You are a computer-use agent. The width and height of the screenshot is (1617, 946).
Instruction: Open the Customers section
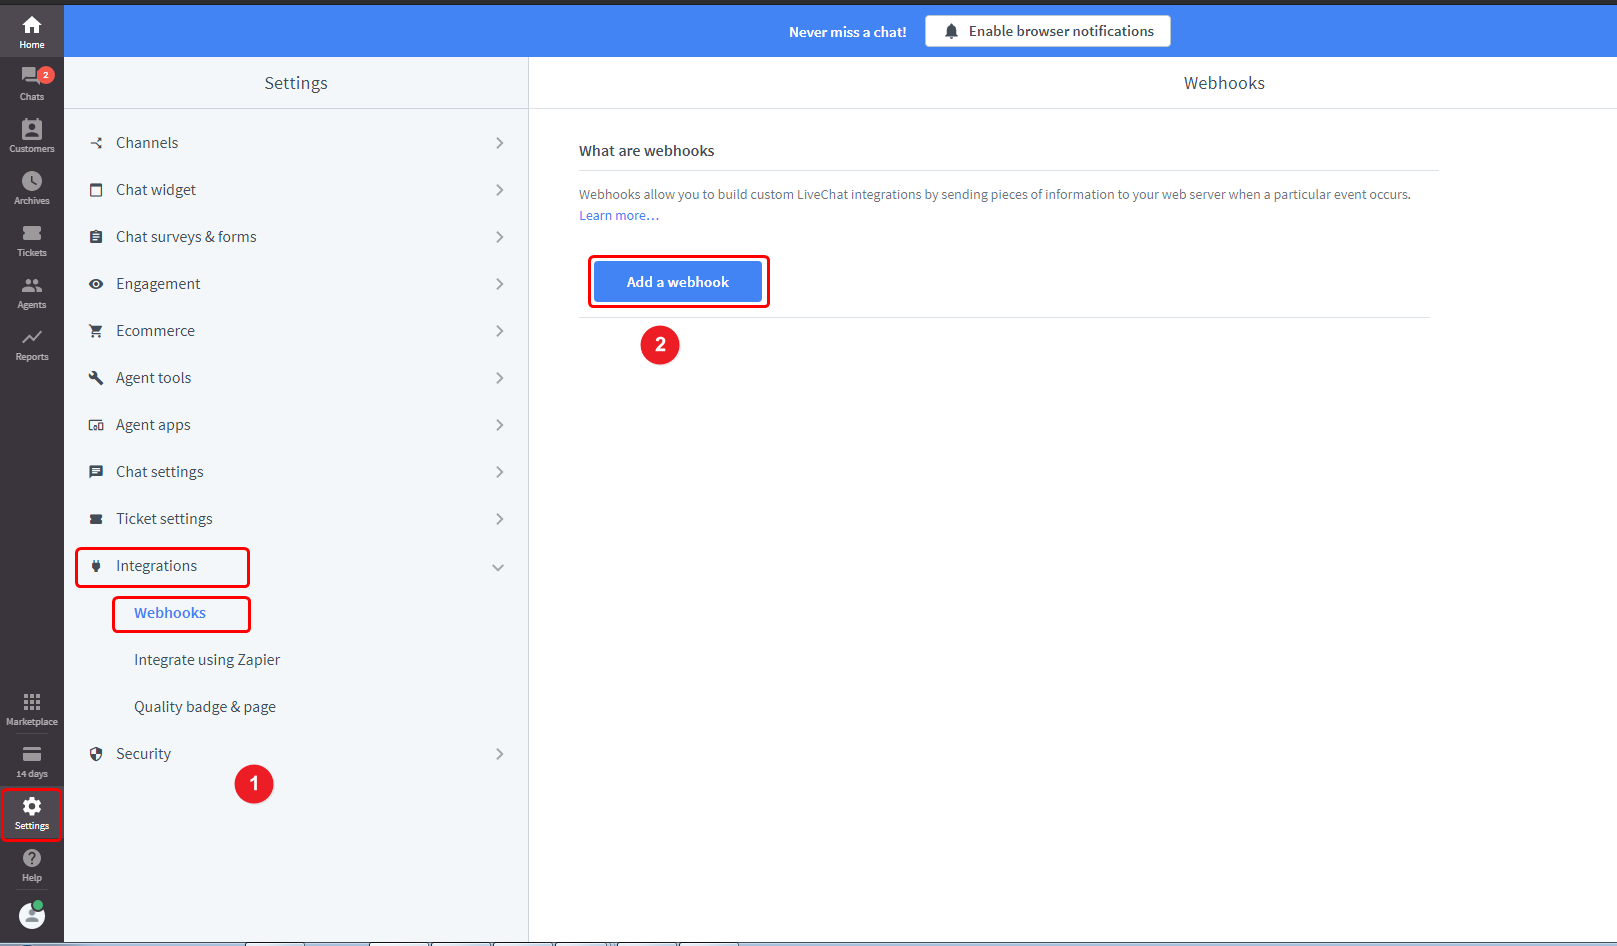[x=32, y=135]
